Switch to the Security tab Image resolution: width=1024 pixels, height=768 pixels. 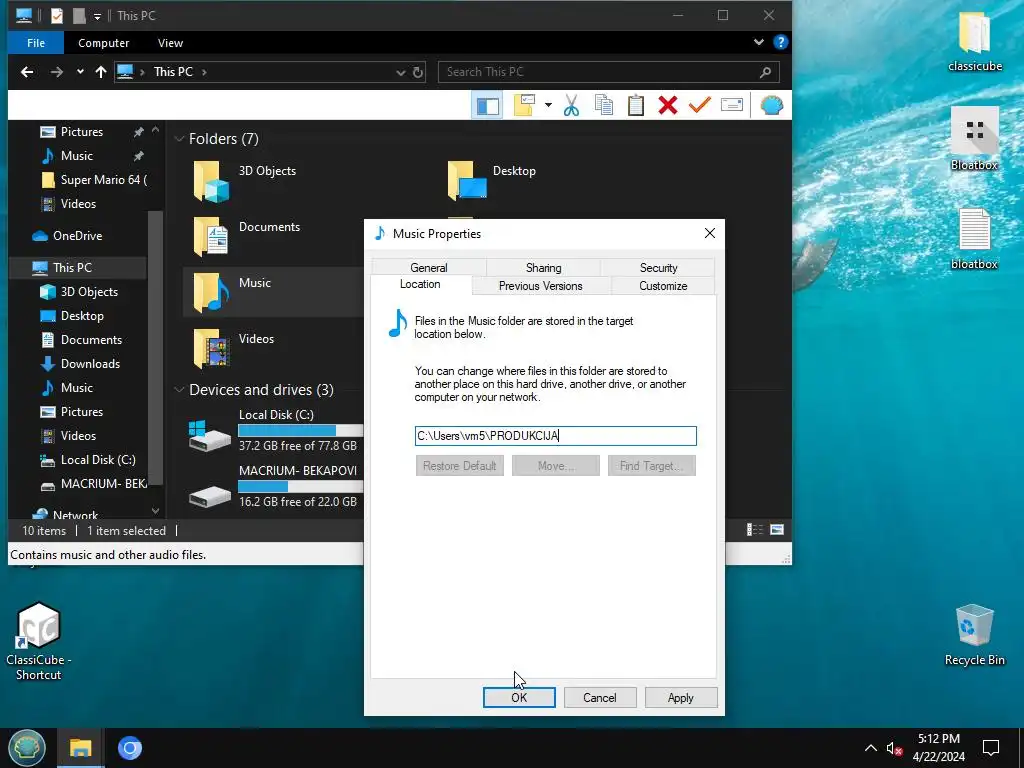(658, 268)
